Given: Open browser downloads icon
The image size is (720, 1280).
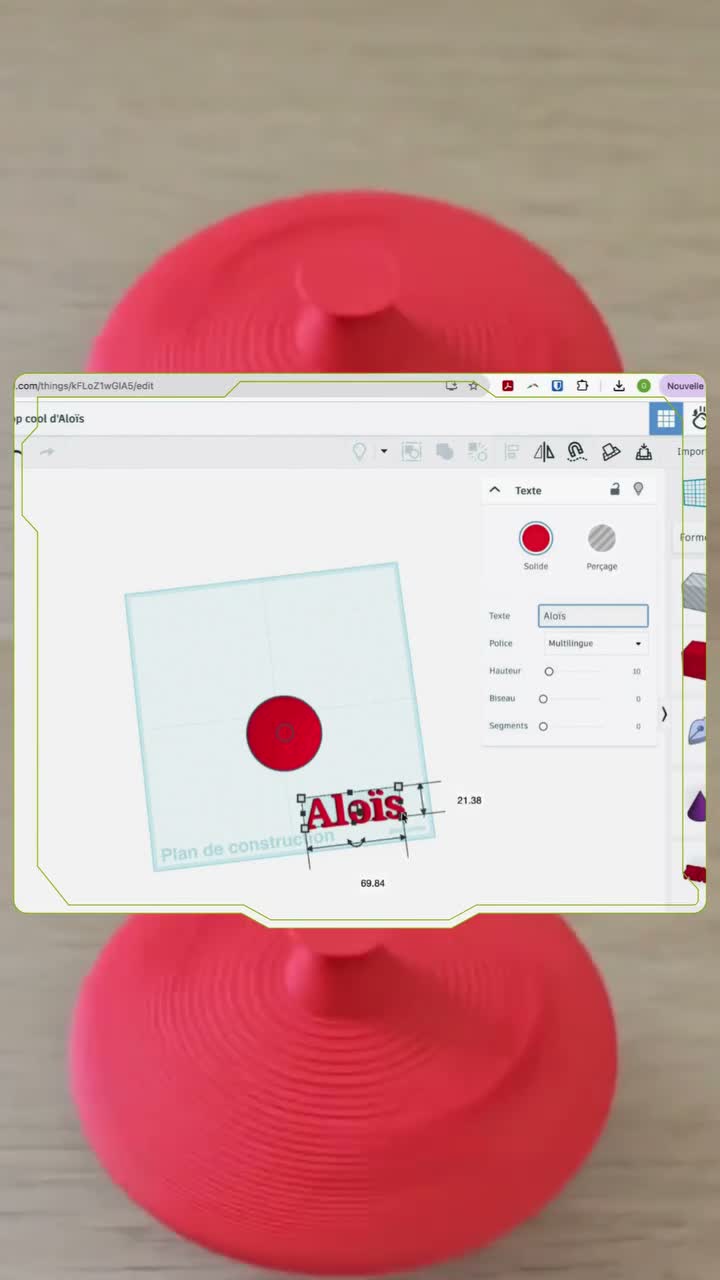Looking at the screenshot, I should (619, 386).
